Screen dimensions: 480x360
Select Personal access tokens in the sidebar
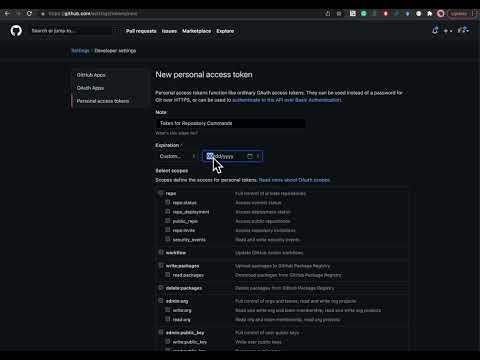(x=103, y=101)
